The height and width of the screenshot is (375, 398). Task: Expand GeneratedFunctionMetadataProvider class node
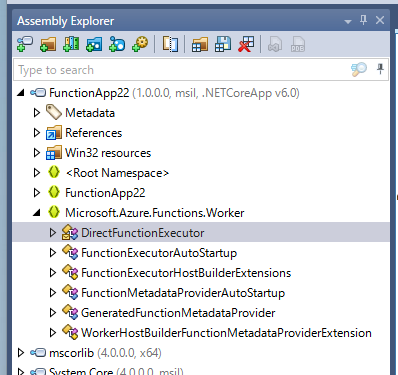click(53, 313)
